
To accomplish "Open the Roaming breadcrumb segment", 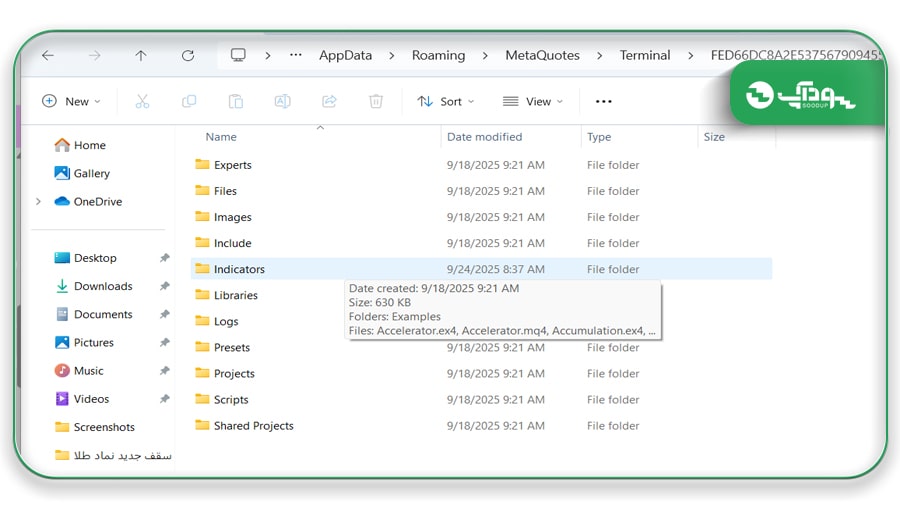I will coord(439,55).
